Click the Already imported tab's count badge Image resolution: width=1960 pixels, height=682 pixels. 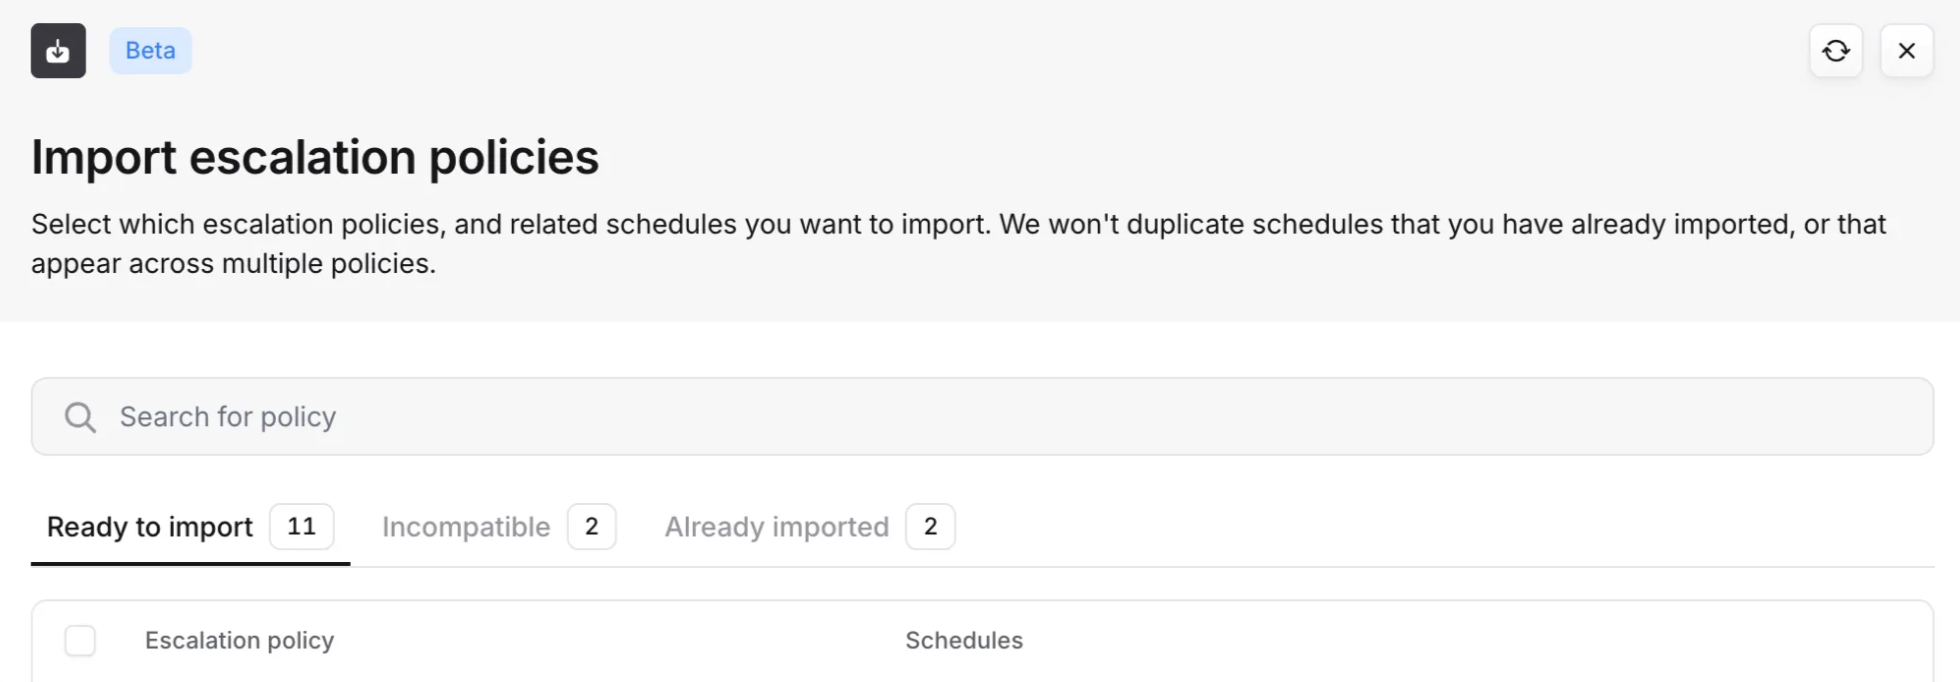[x=930, y=527]
